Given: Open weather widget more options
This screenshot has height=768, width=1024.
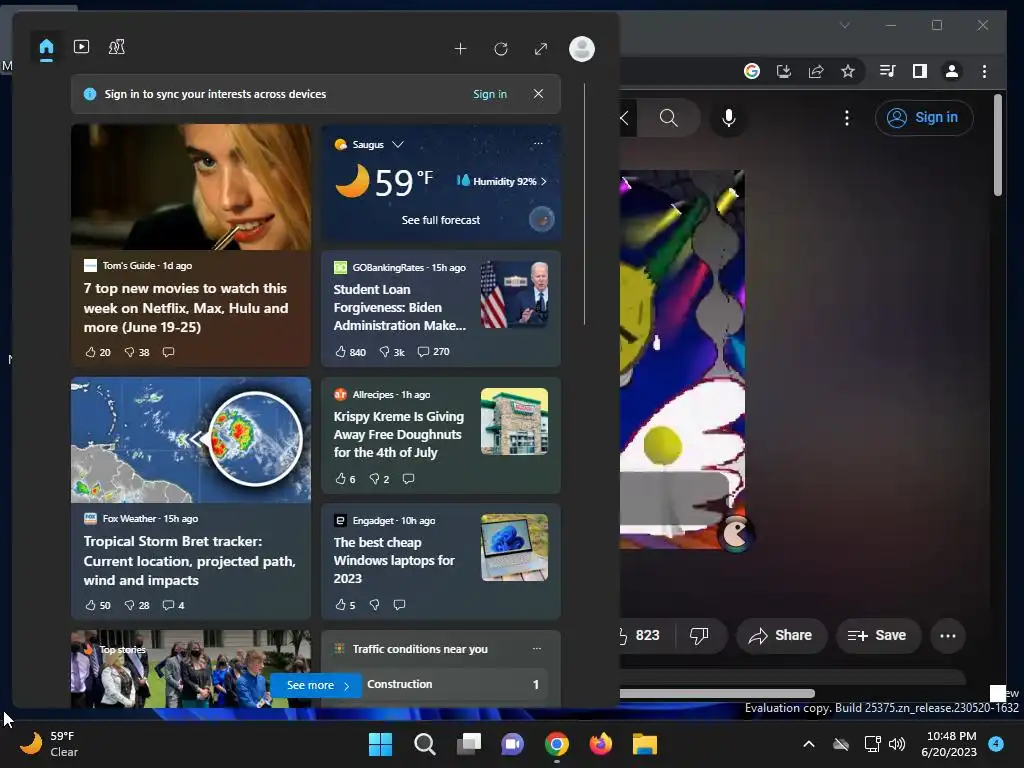Looking at the screenshot, I should pos(538,143).
